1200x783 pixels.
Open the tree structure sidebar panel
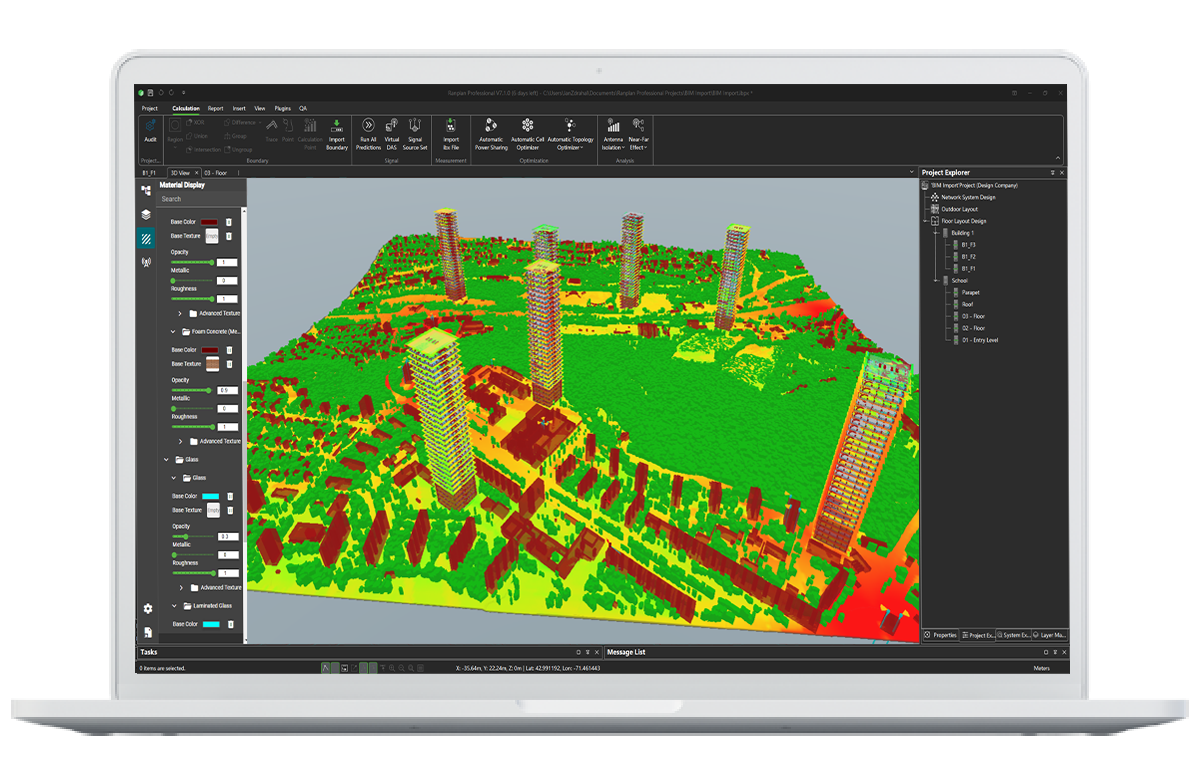point(146,190)
